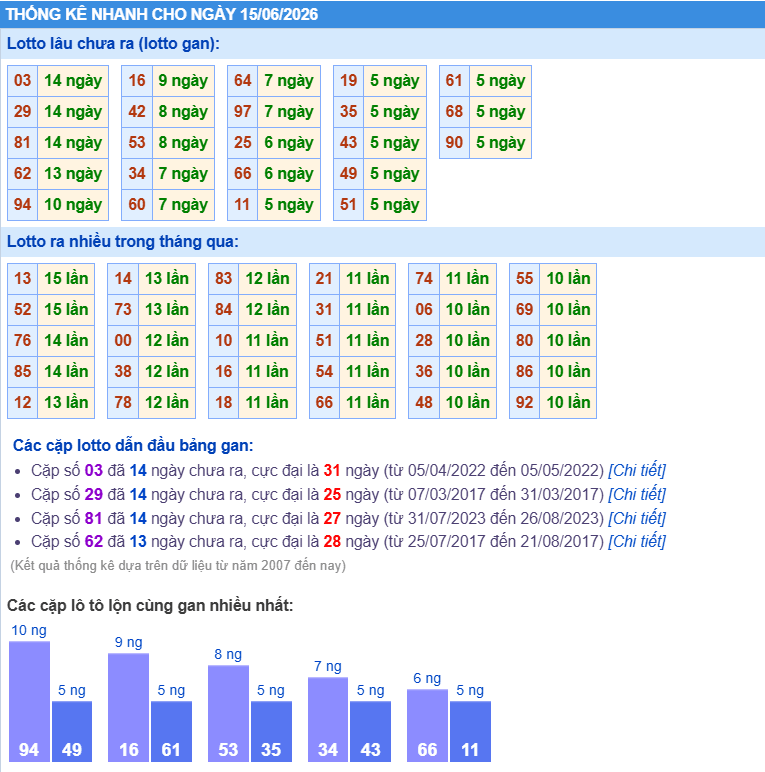This screenshot has width=765, height=772.
Task: Click the 'Lotto ra nhiều trong tháng qua' heading
Action: point(123,242)
